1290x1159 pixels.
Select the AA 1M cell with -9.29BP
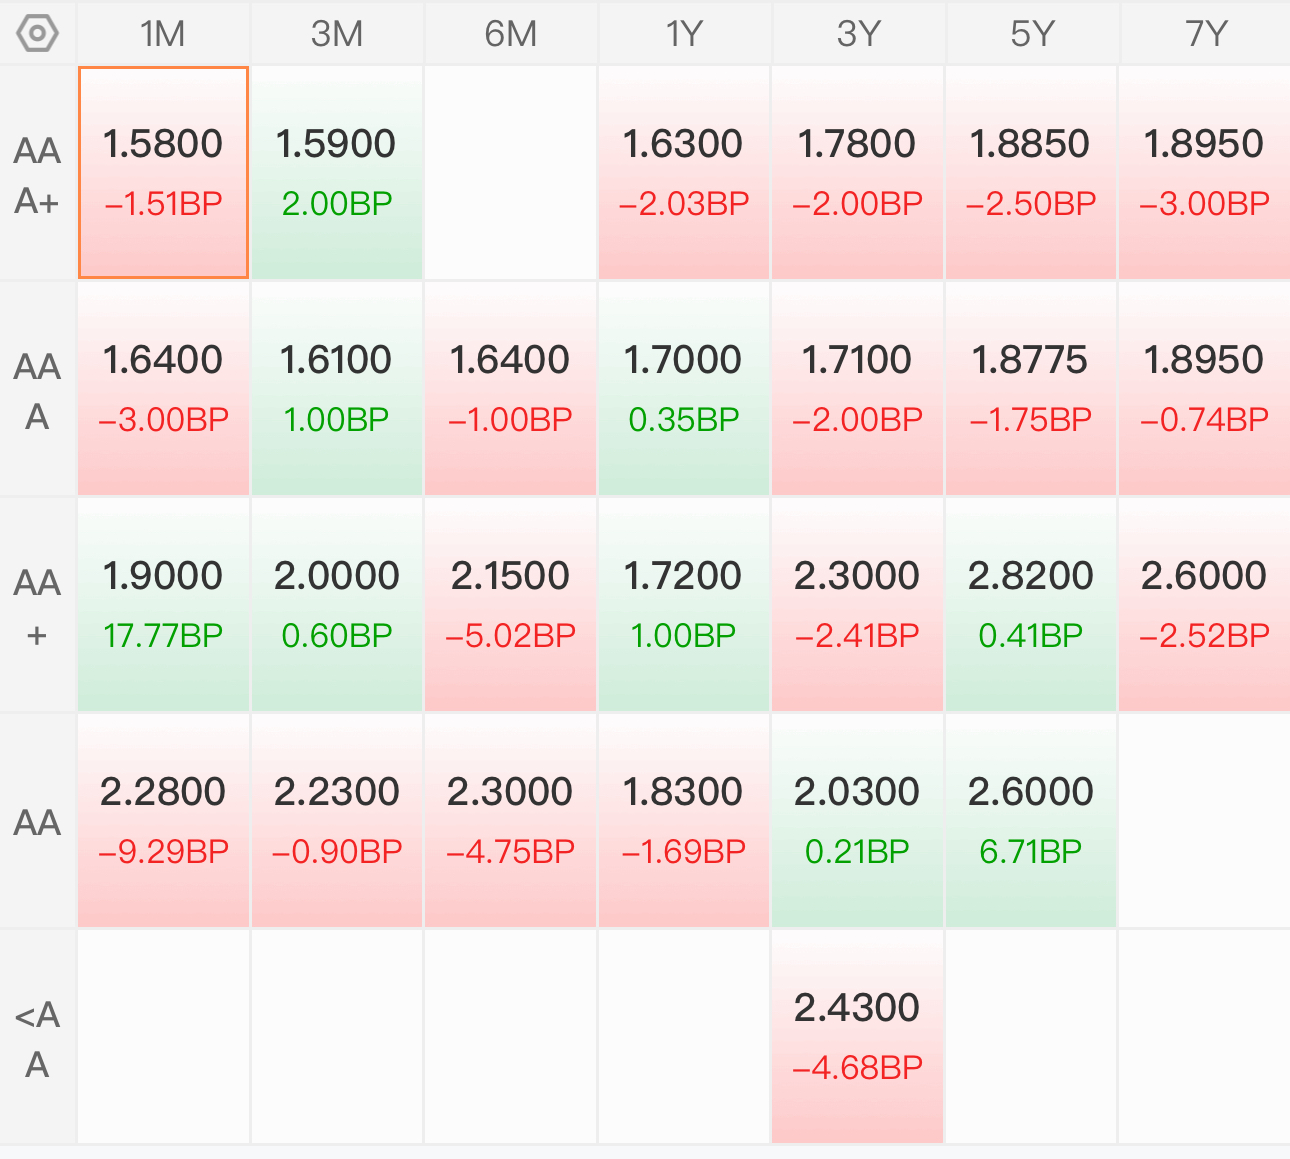(163, 820)
